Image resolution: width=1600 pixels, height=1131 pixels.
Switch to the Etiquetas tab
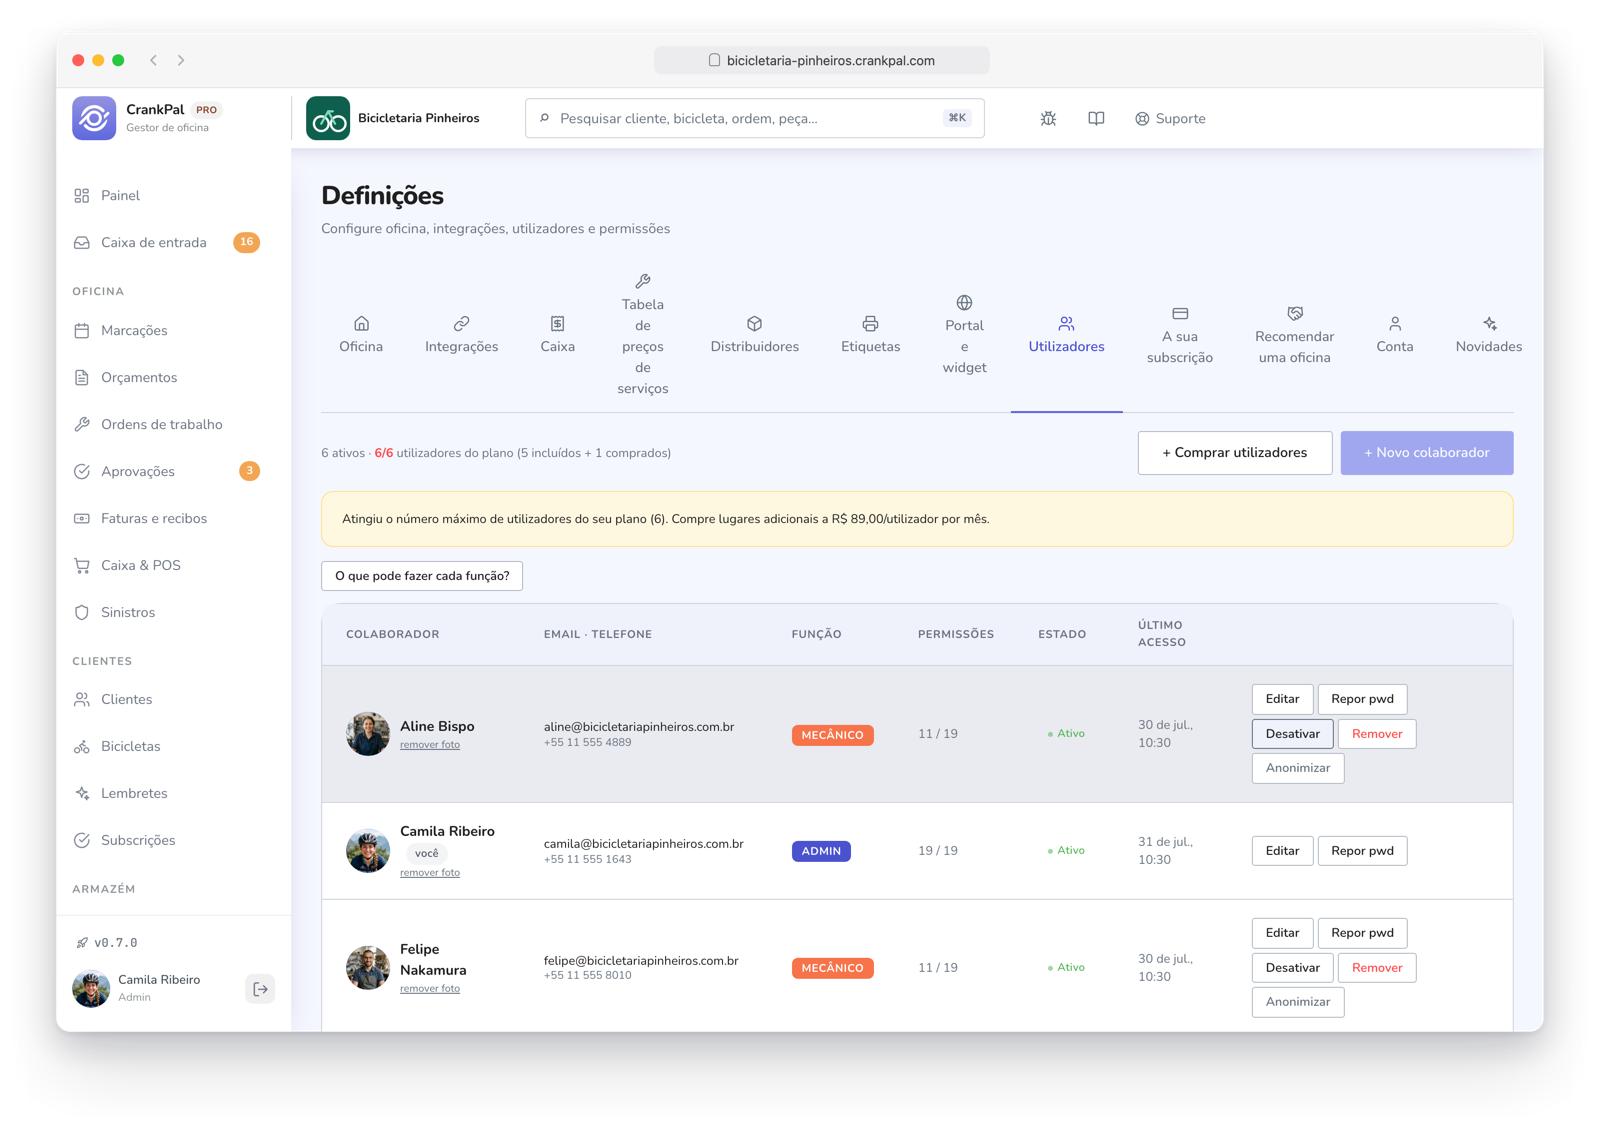point(870,335)
